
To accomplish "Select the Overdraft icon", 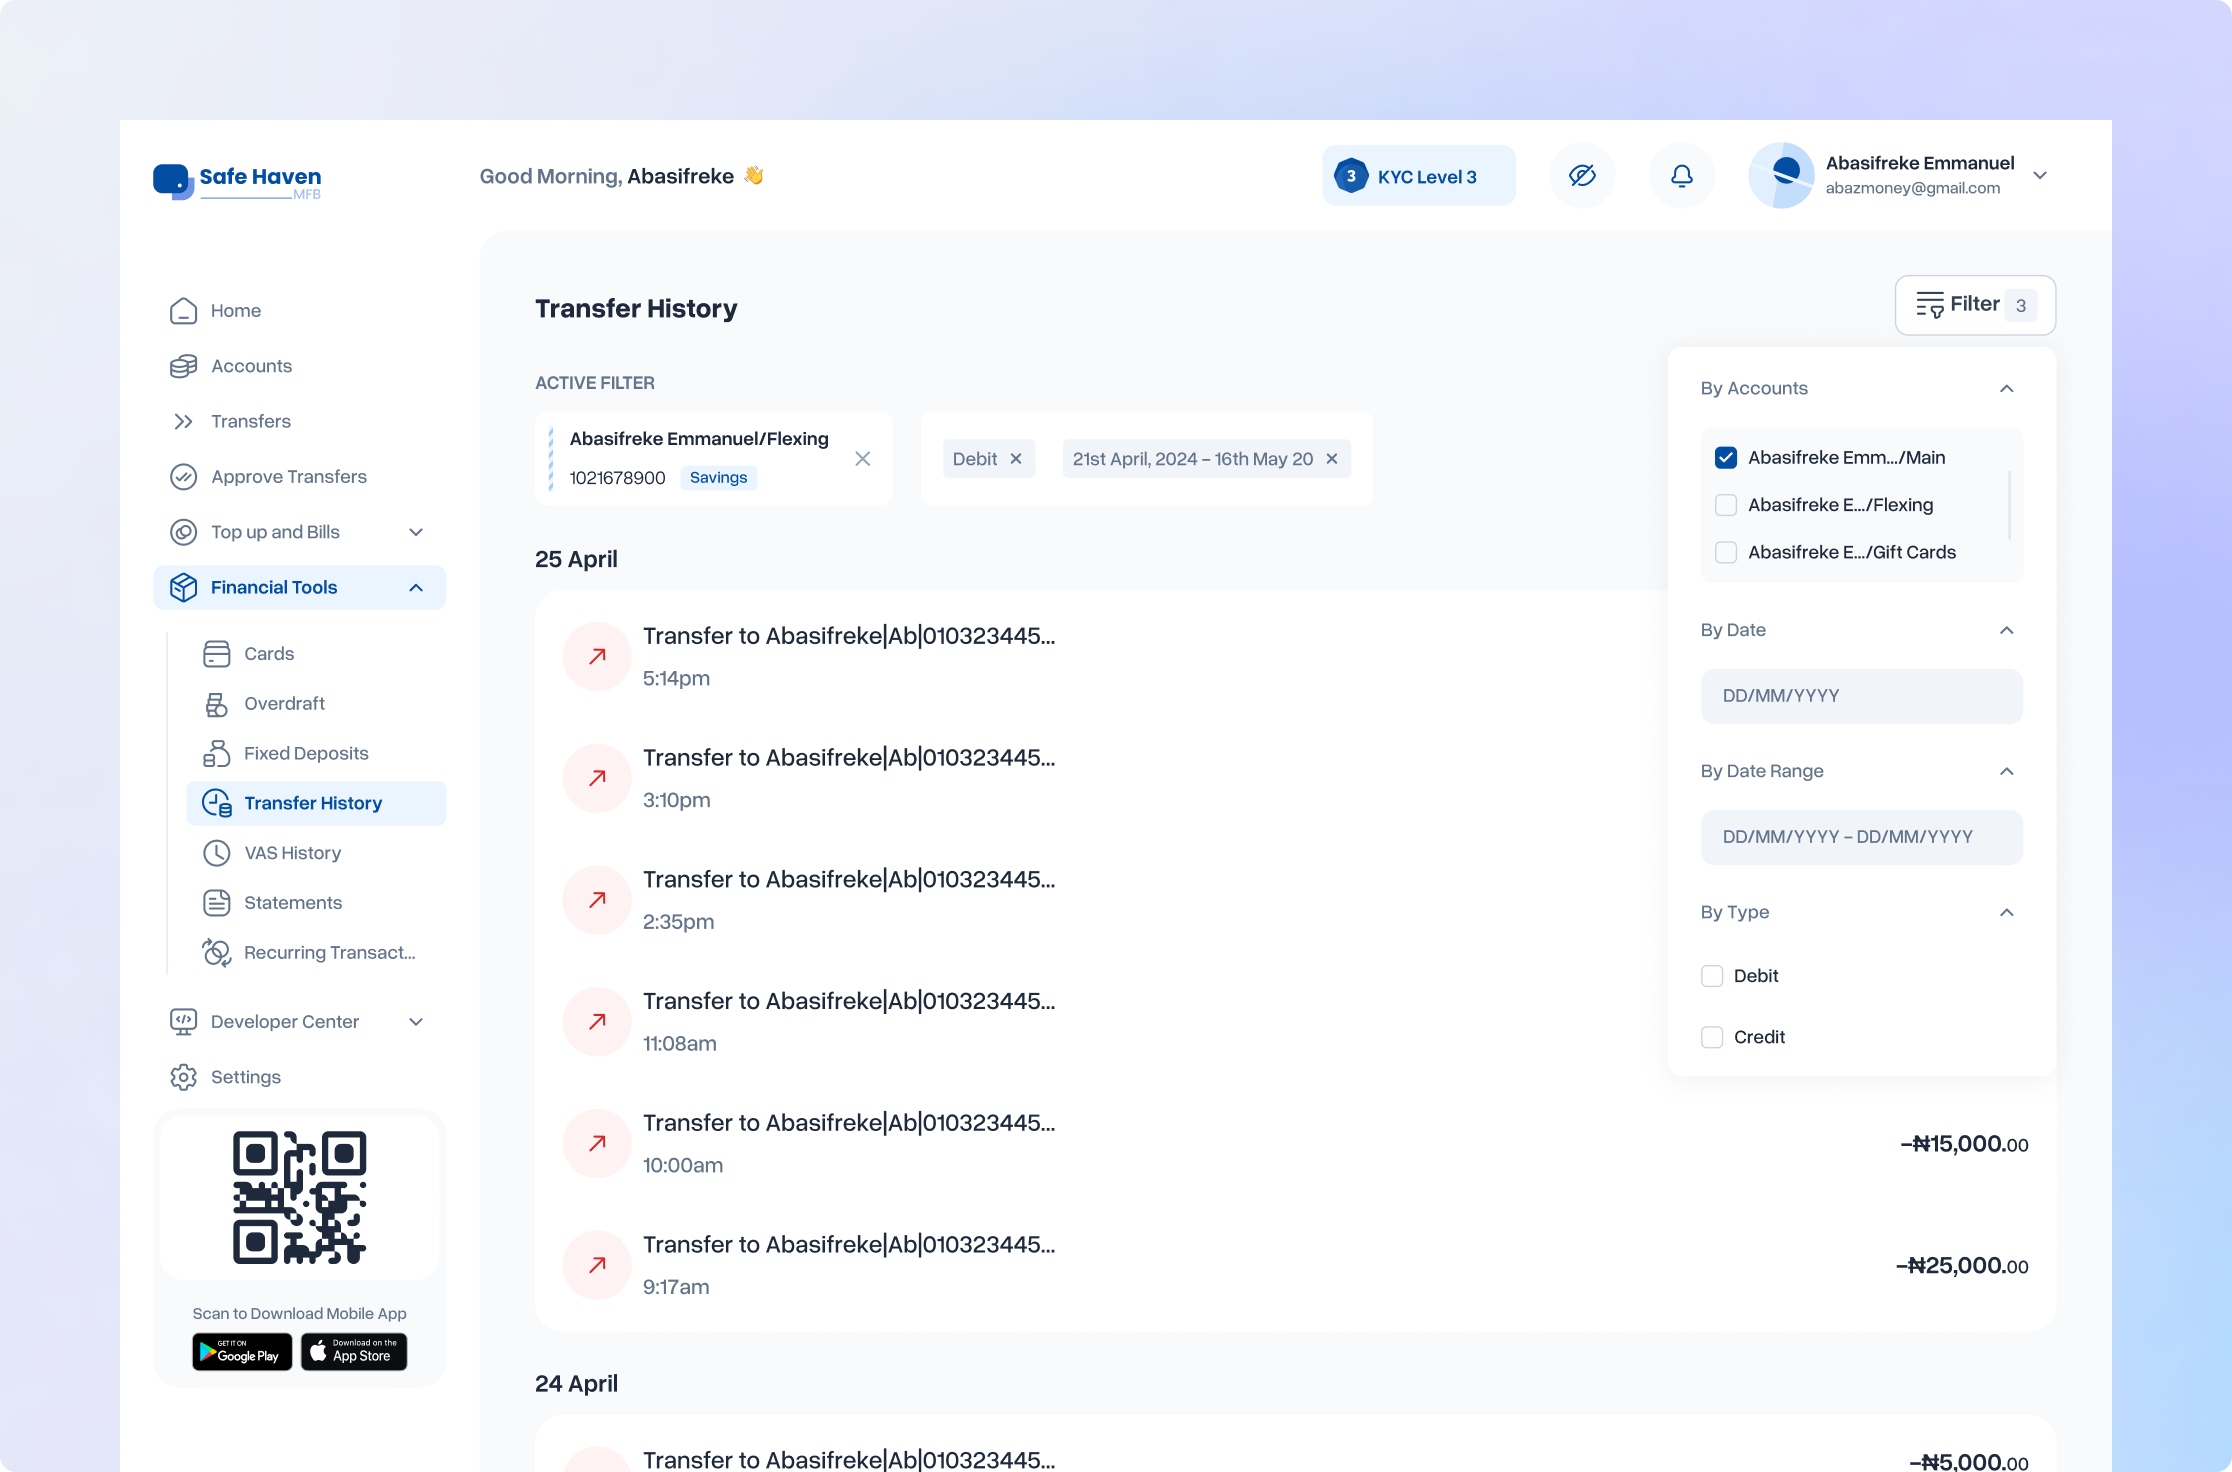I will pyautogui.click(x=217, y=703).
